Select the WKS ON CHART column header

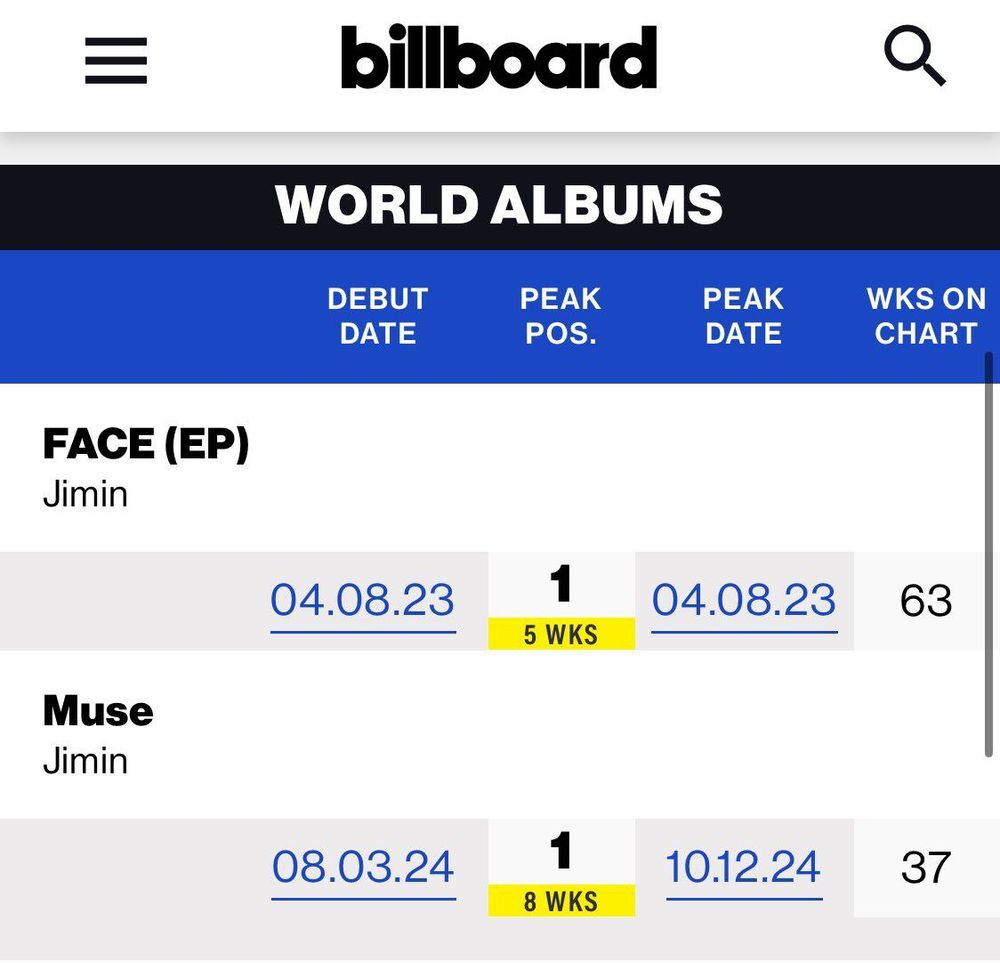(926, 316)
